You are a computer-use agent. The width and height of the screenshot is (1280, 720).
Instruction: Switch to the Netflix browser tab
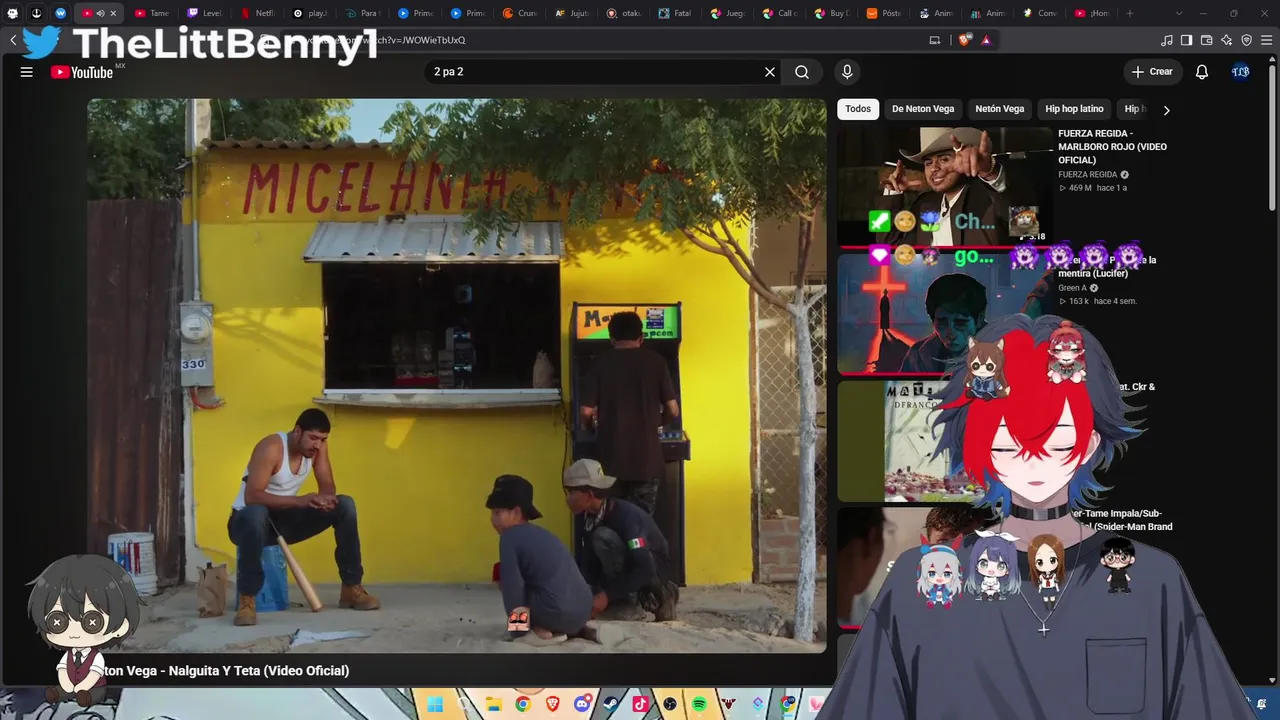(257, 13)
